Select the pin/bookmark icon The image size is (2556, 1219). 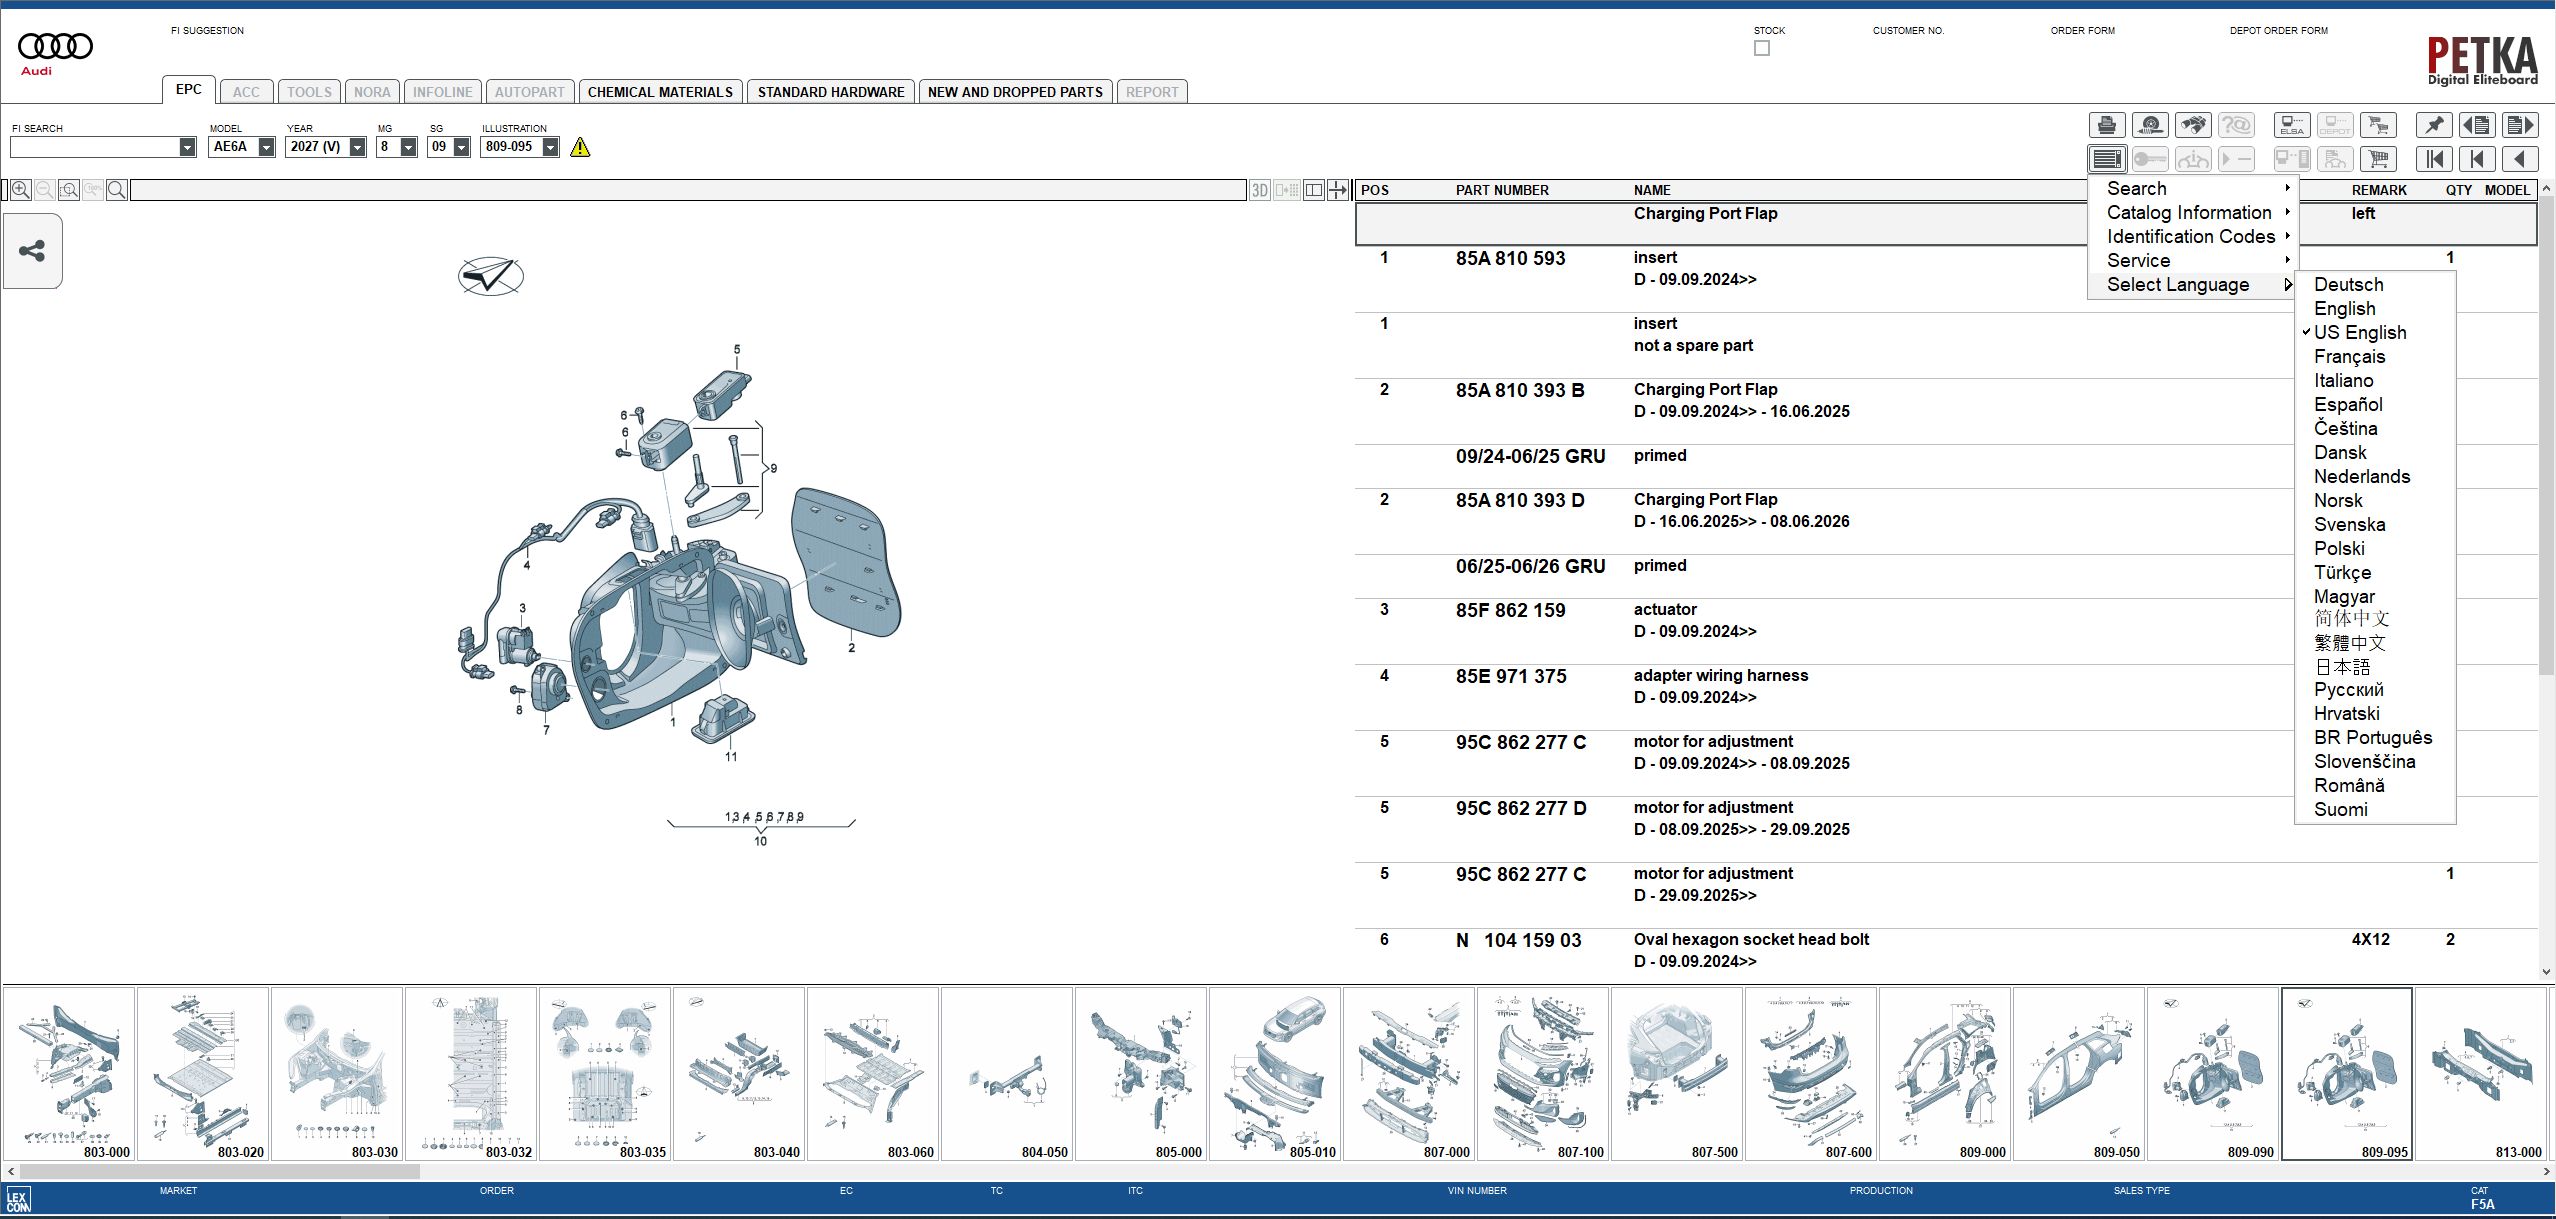[x=2434, y=124]
